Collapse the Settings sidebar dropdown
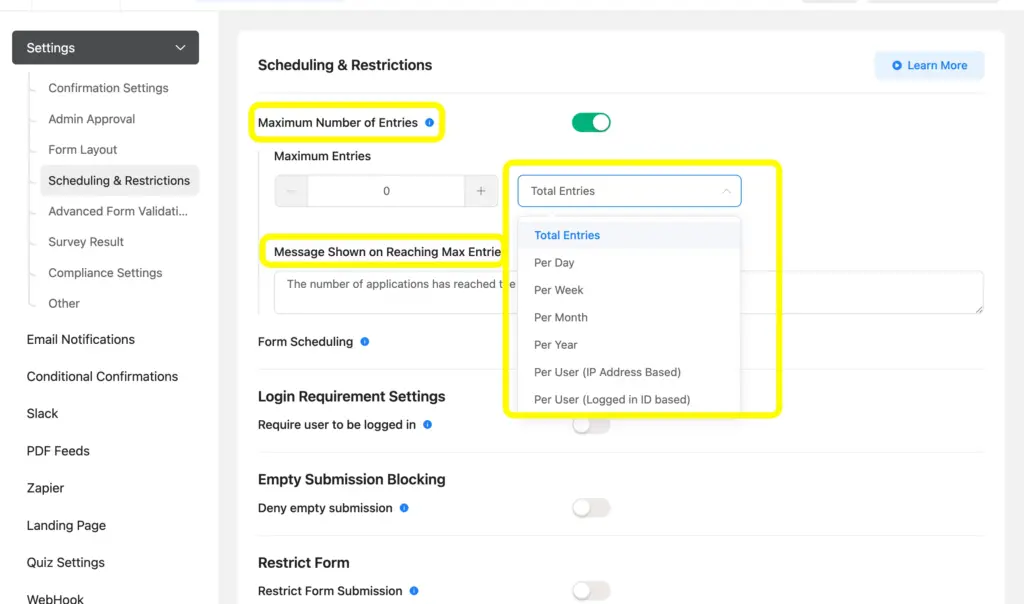This screenshot has width=1024, height=604. [x=180, y=47]
